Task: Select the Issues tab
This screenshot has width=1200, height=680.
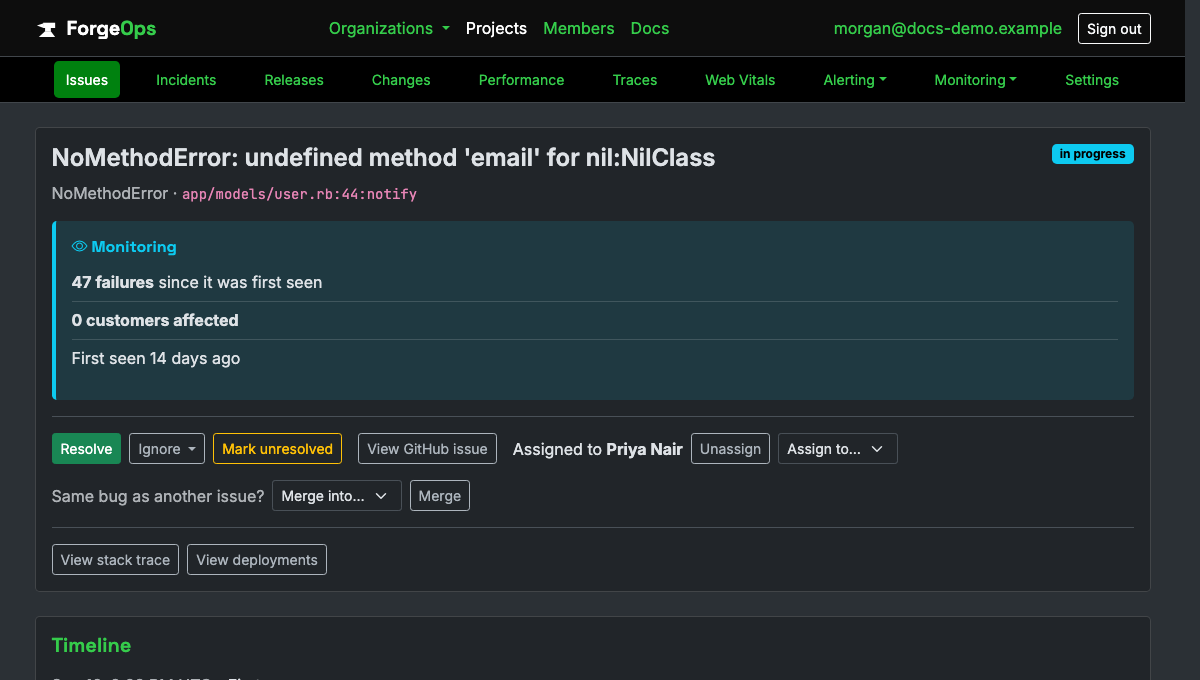Action: pos(87,80)
